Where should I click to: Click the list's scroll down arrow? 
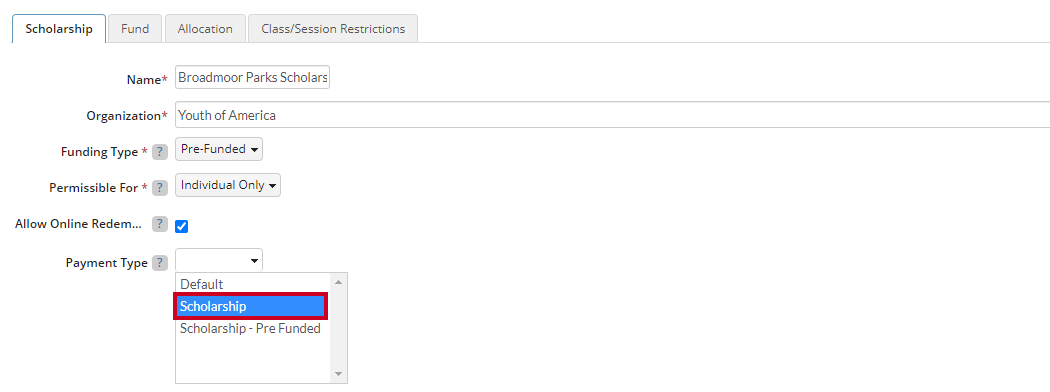point(338,374)
